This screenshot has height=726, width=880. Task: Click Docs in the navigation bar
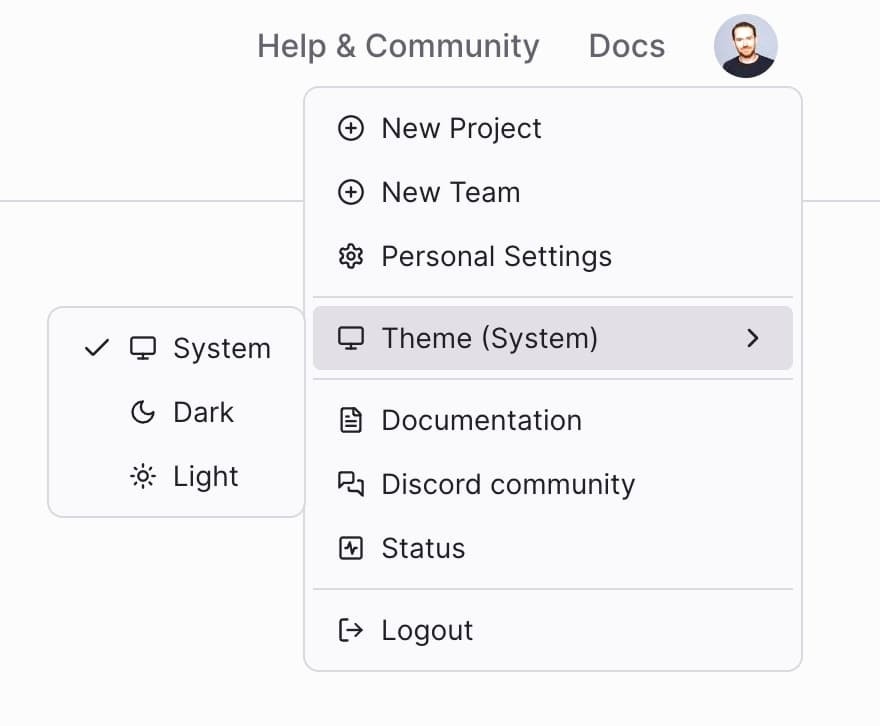[627, 45]
